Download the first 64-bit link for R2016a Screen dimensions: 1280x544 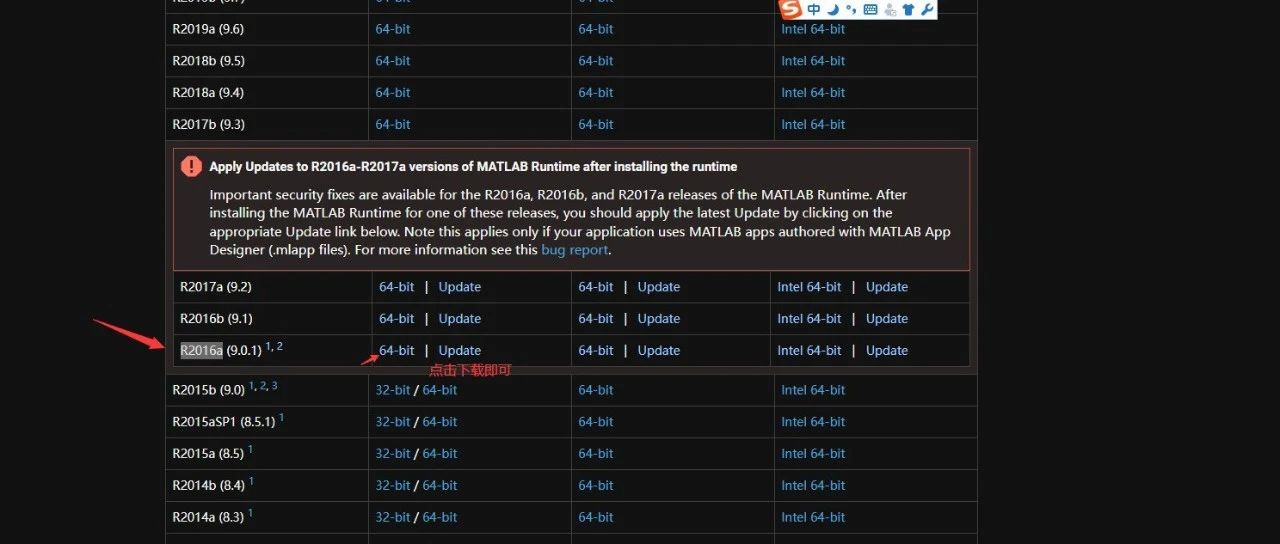pyautogui.click(x=396, y=350)
